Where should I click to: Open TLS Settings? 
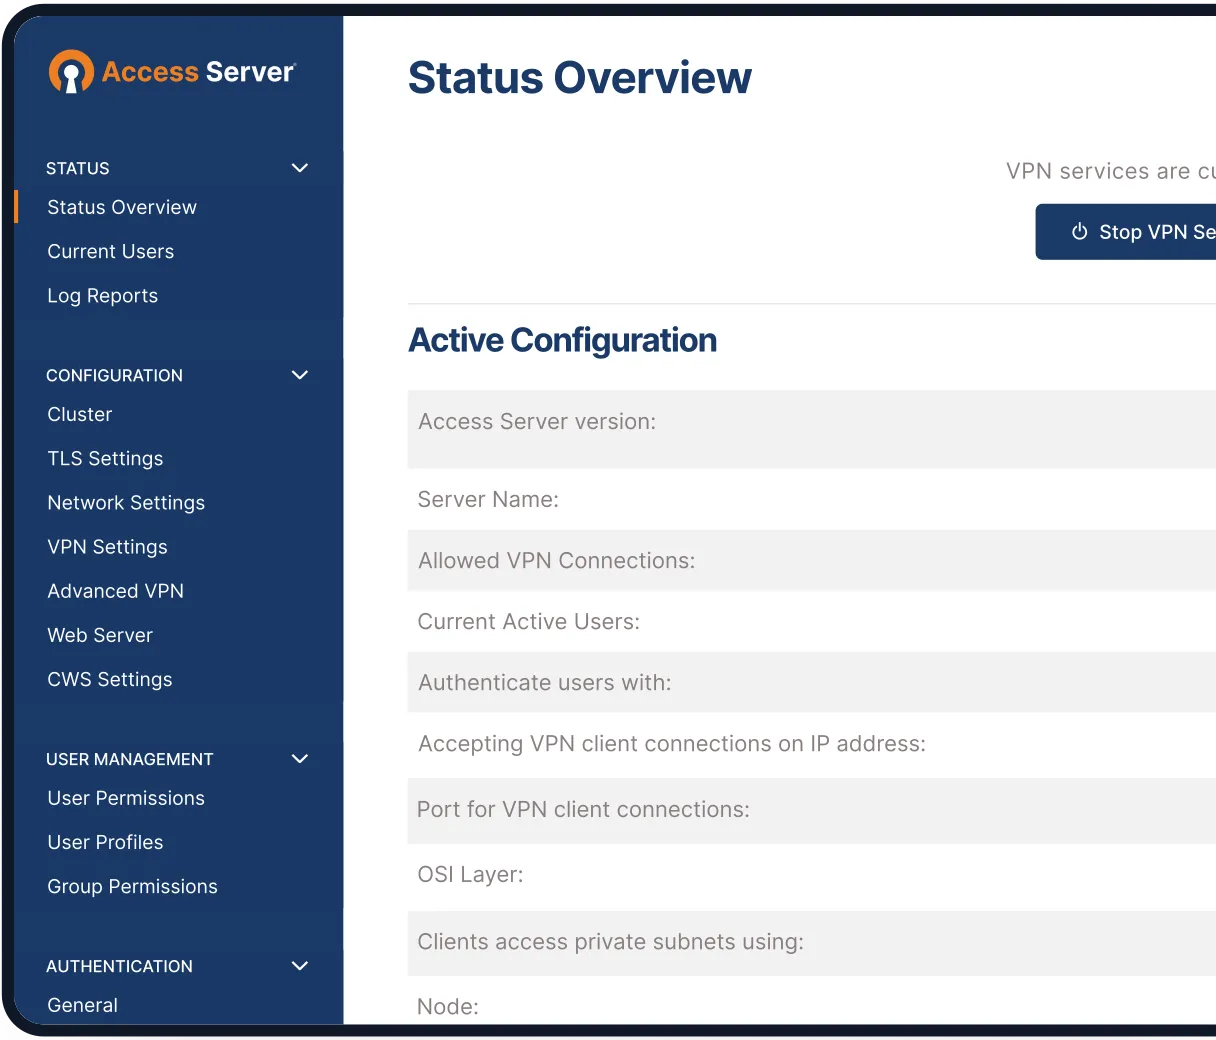pos(105,458)
